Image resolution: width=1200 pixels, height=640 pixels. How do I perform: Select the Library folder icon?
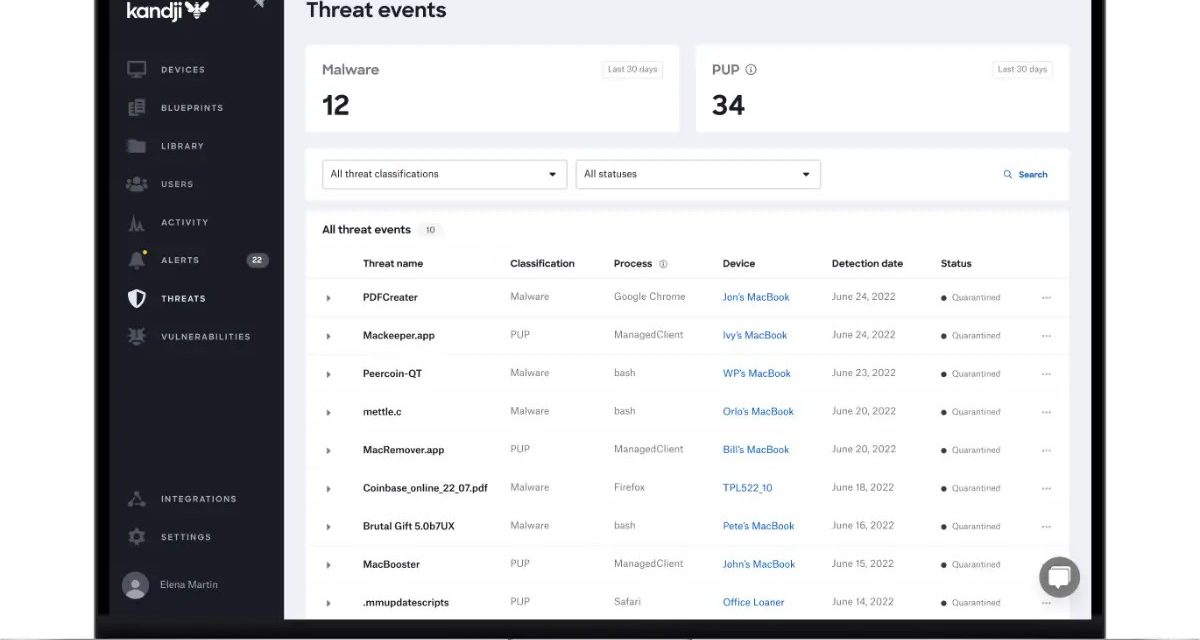click(x=137, y=146)
